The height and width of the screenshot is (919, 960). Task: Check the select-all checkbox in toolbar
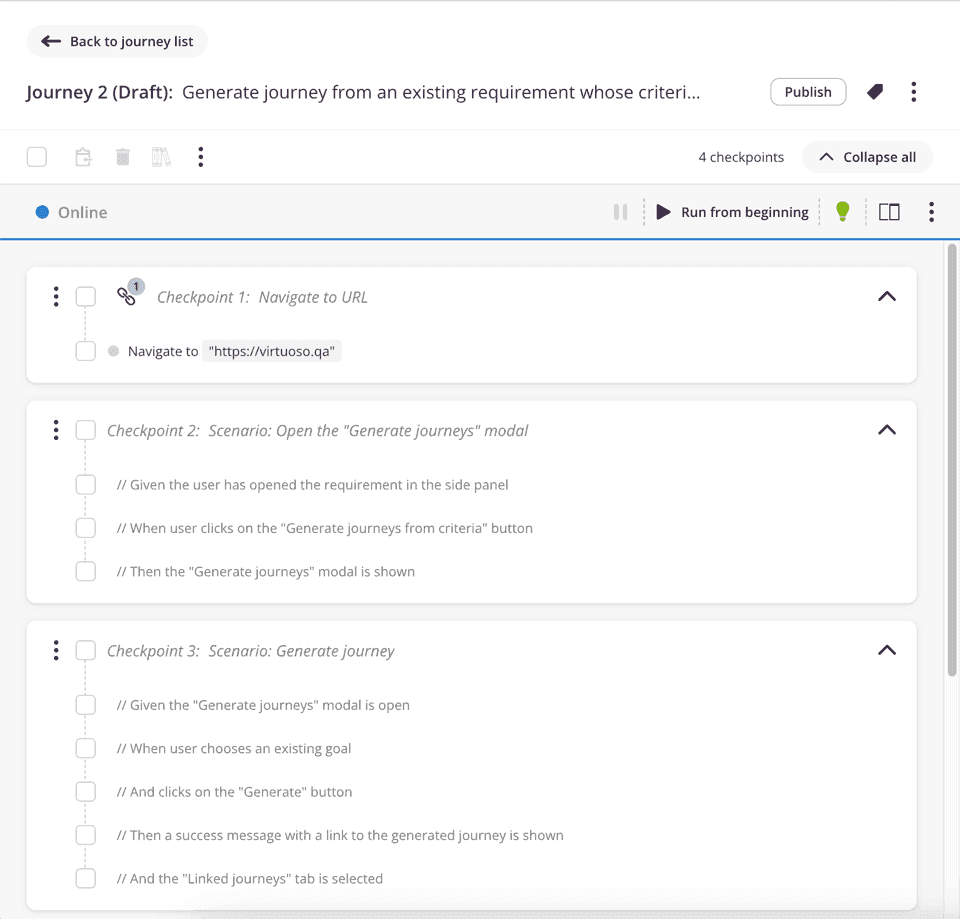[x=37, y=157]
